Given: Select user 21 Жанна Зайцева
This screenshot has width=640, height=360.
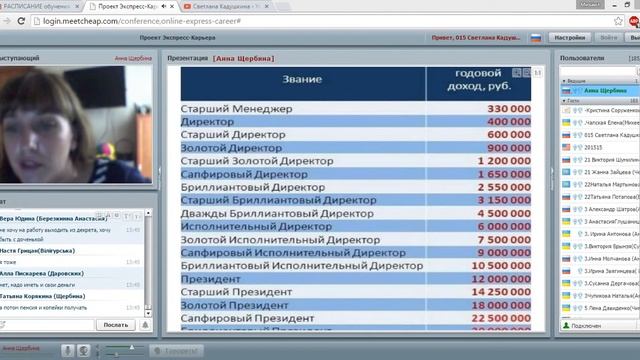Looking at the screenshot, I should pyautogui.click(x=600, y=172).
